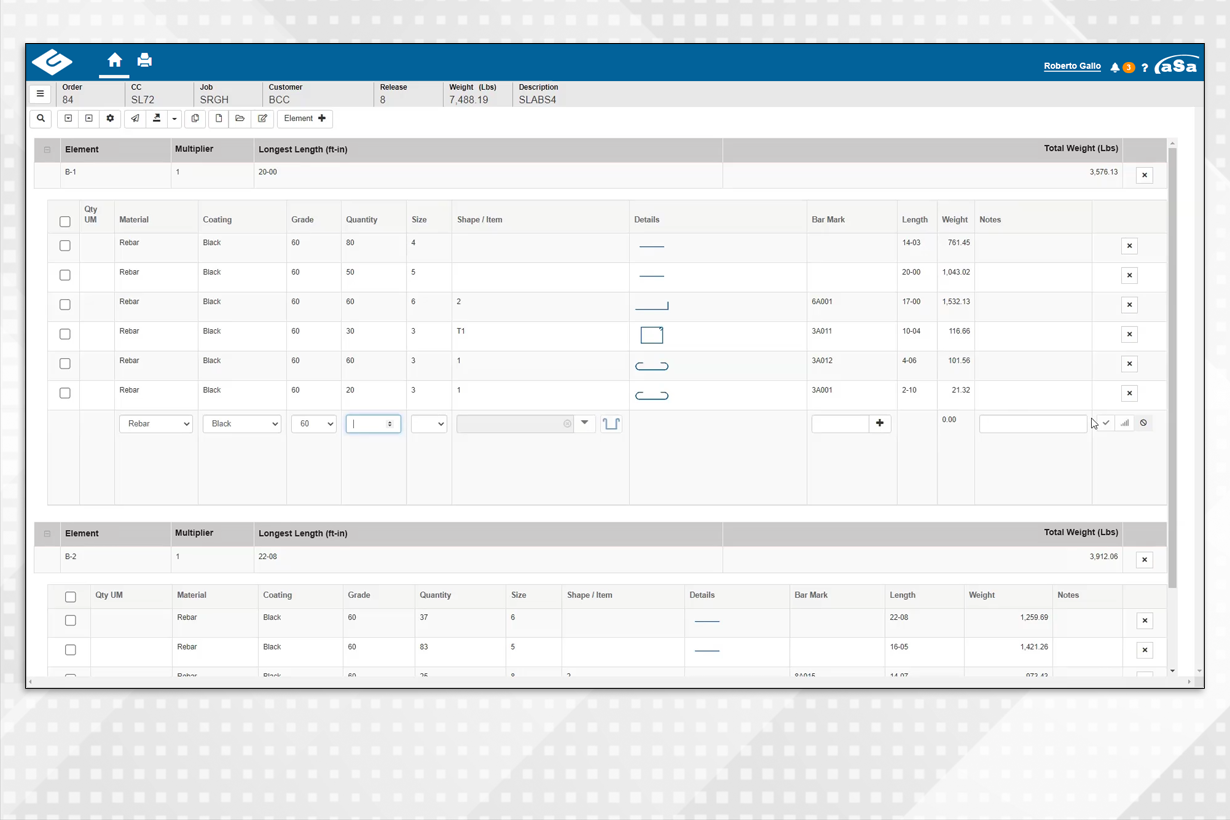The image size is (1230, 820).
Task: Open a file using the folder toolbar icon
Action: click(x=241, y=118)
